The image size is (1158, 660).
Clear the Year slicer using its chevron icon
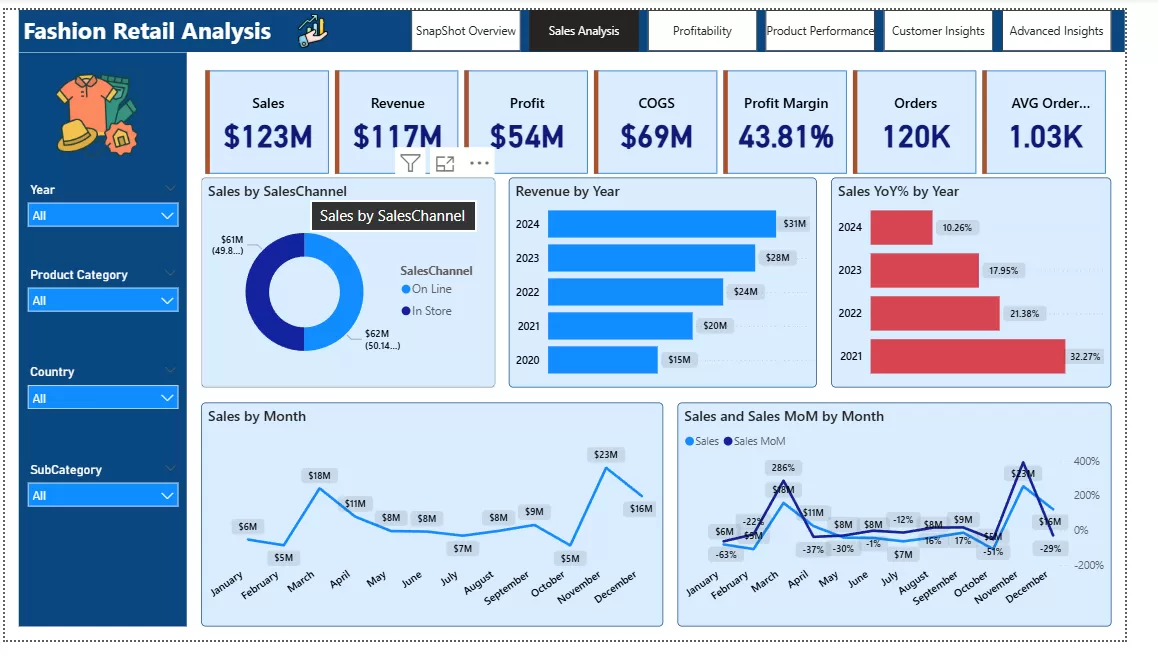(169, 188)
